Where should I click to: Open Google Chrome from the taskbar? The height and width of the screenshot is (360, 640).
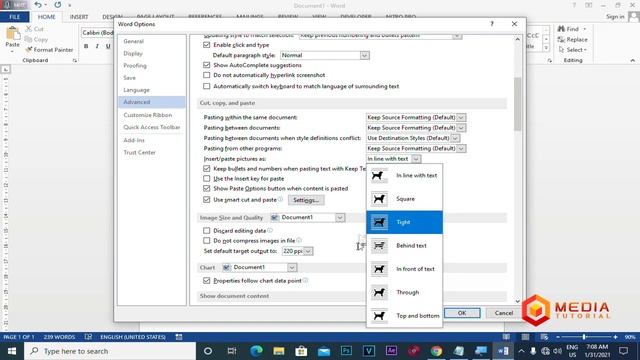[x=436, y=351]
